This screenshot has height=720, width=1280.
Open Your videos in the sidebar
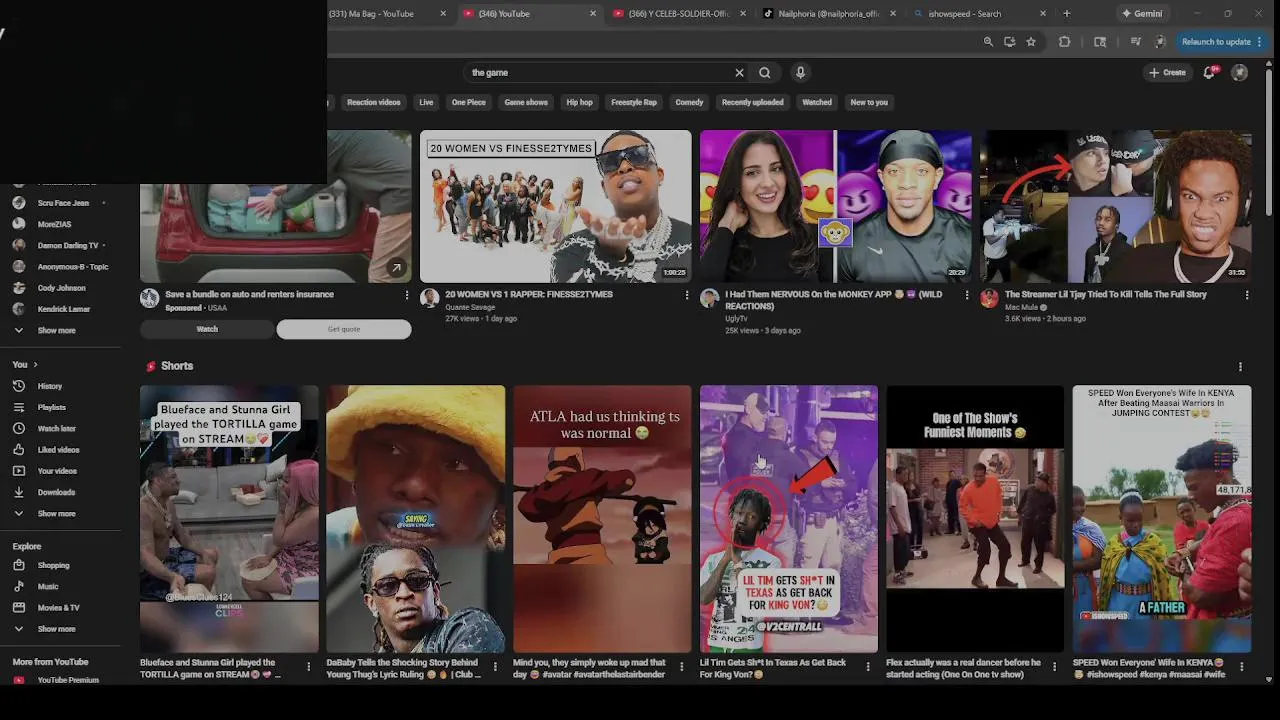click(57, 471)
